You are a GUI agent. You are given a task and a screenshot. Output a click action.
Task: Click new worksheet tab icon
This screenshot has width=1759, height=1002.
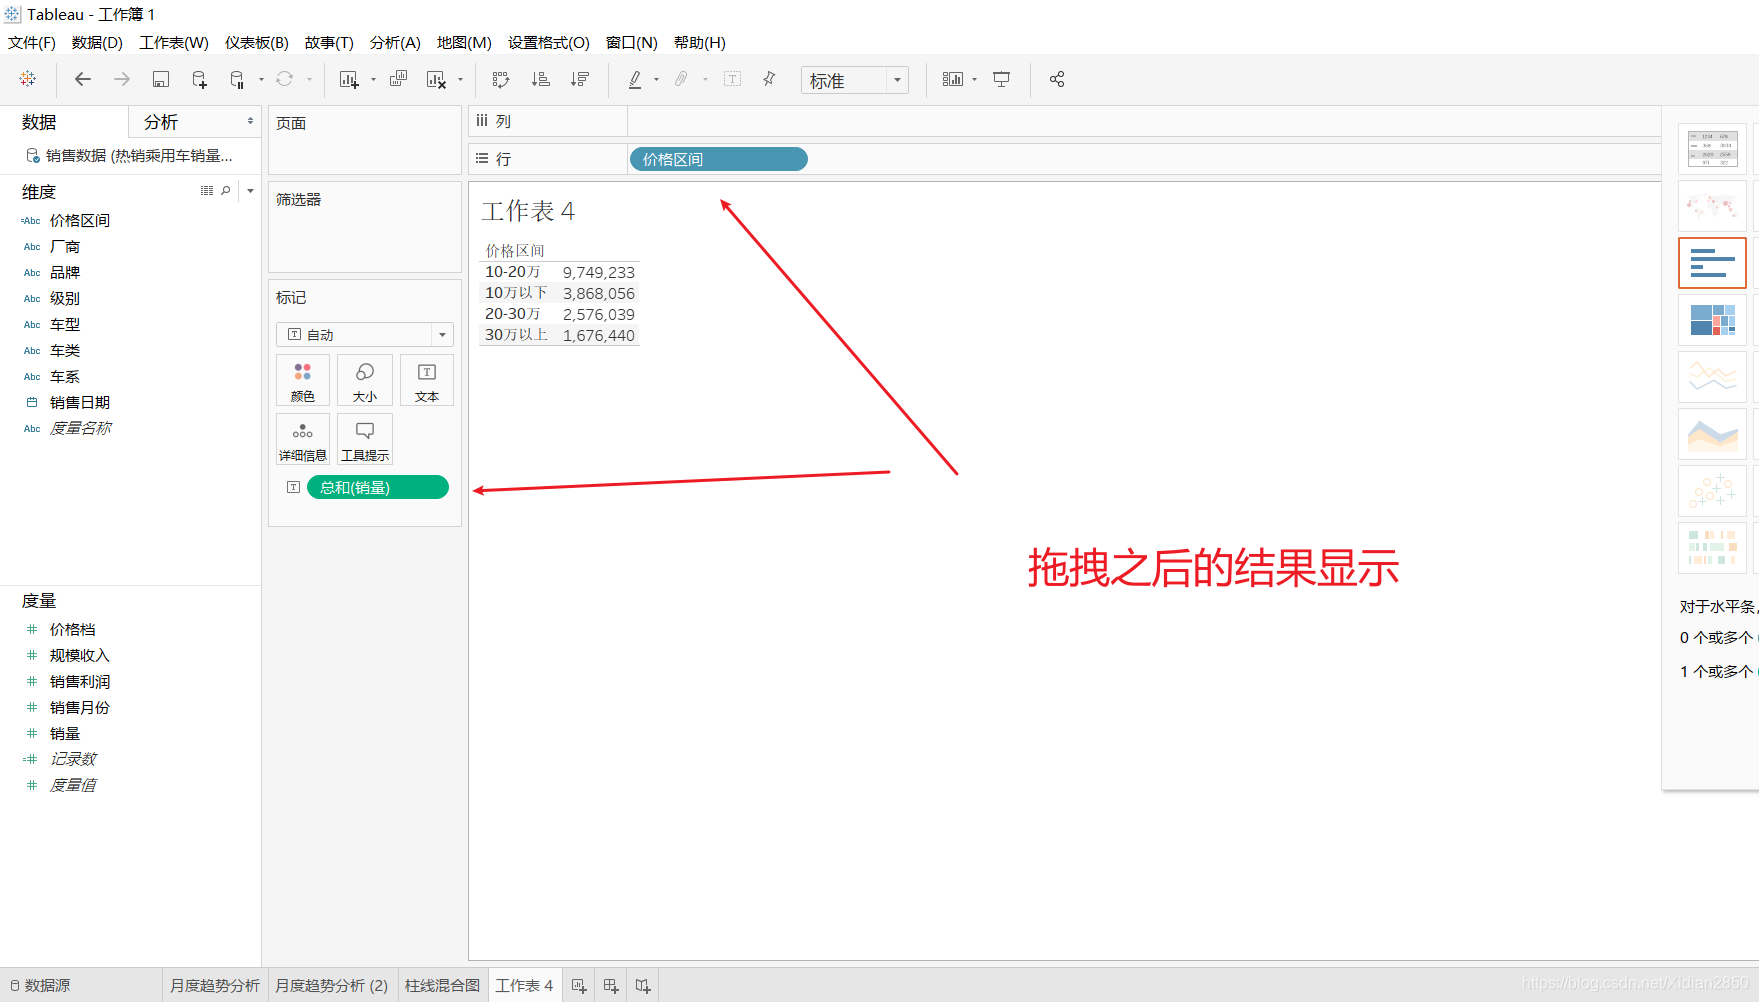pos(579,986)
